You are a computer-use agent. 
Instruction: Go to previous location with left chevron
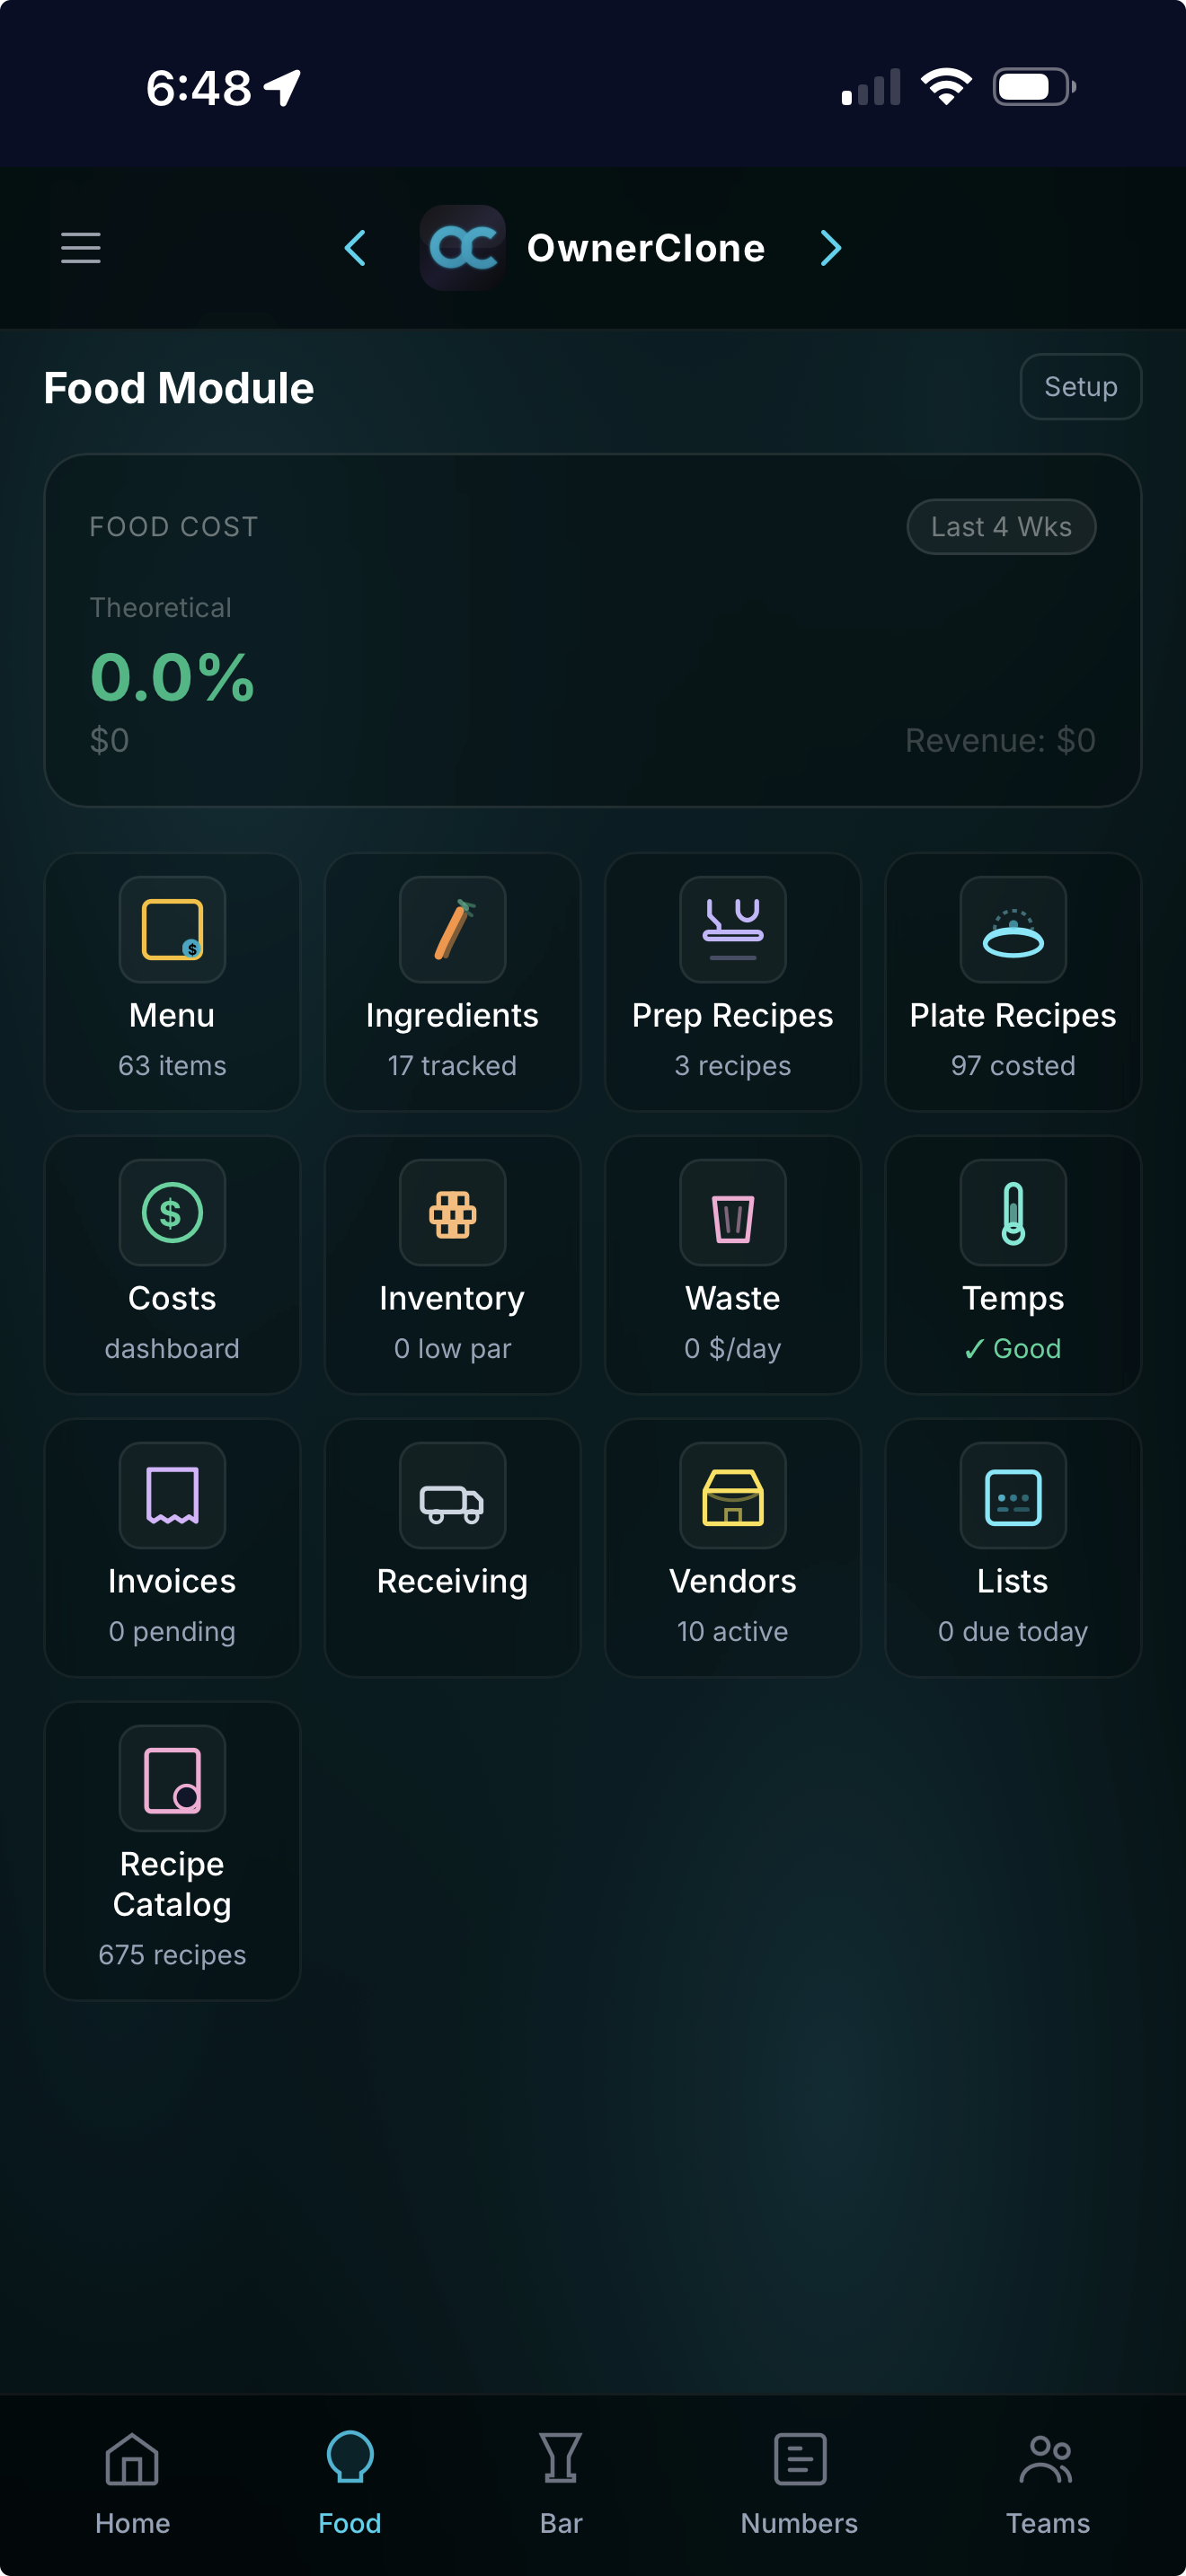[x=355, y=248]
